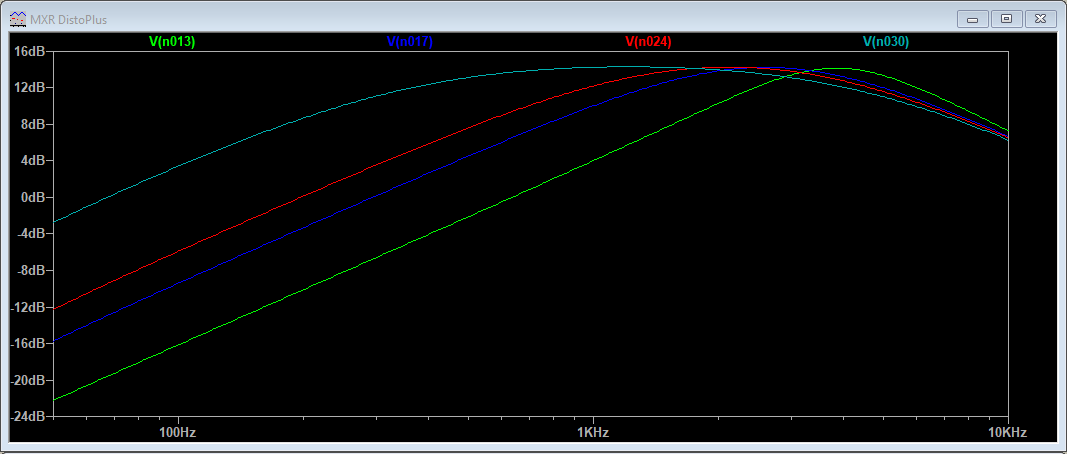Maximize the MXR DistoPlus plot window
The height and width of the screenshot is (454, 1067).
[1006, 19]
